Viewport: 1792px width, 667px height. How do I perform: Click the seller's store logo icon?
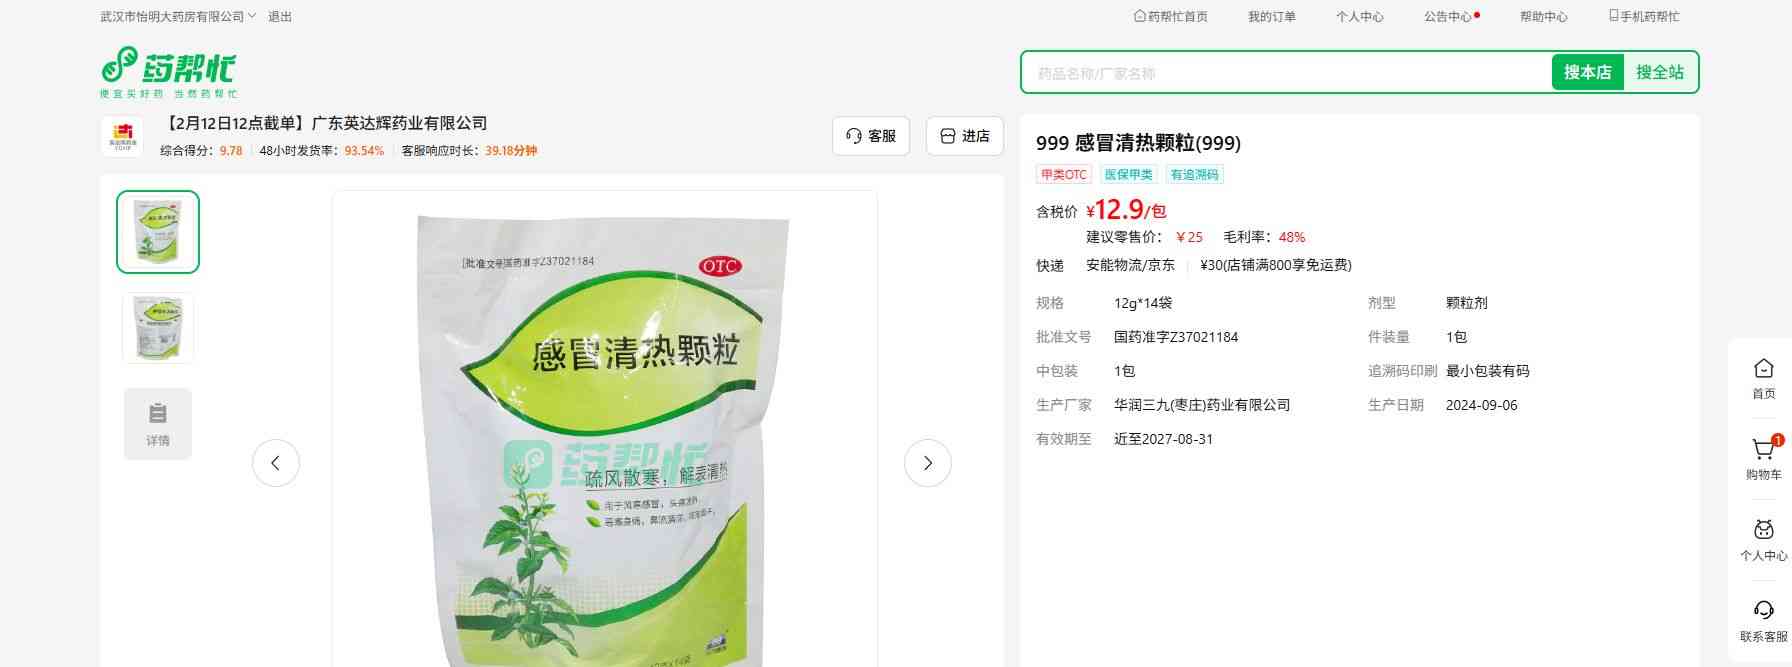[122, 136]
